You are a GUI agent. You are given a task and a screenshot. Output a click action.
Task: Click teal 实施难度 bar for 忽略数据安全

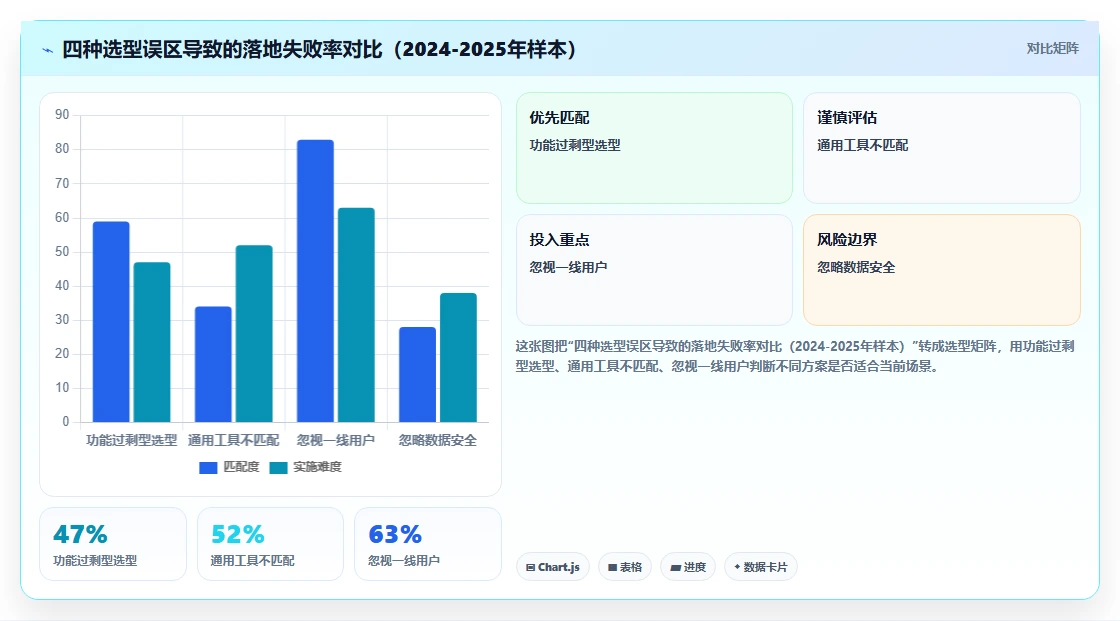tap(459, 357)
